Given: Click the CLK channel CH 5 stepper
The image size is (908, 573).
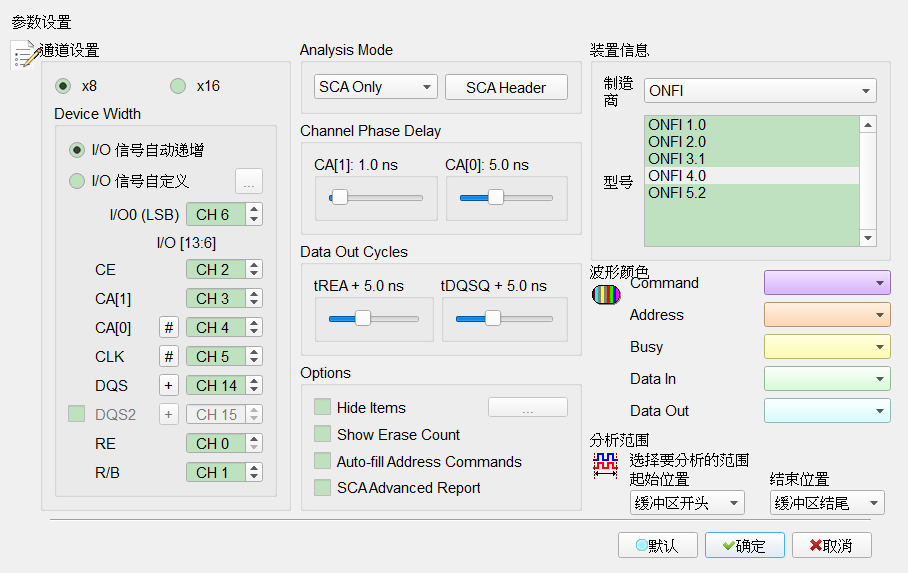Looking at the screenshot, I should [x=224, y=356].
